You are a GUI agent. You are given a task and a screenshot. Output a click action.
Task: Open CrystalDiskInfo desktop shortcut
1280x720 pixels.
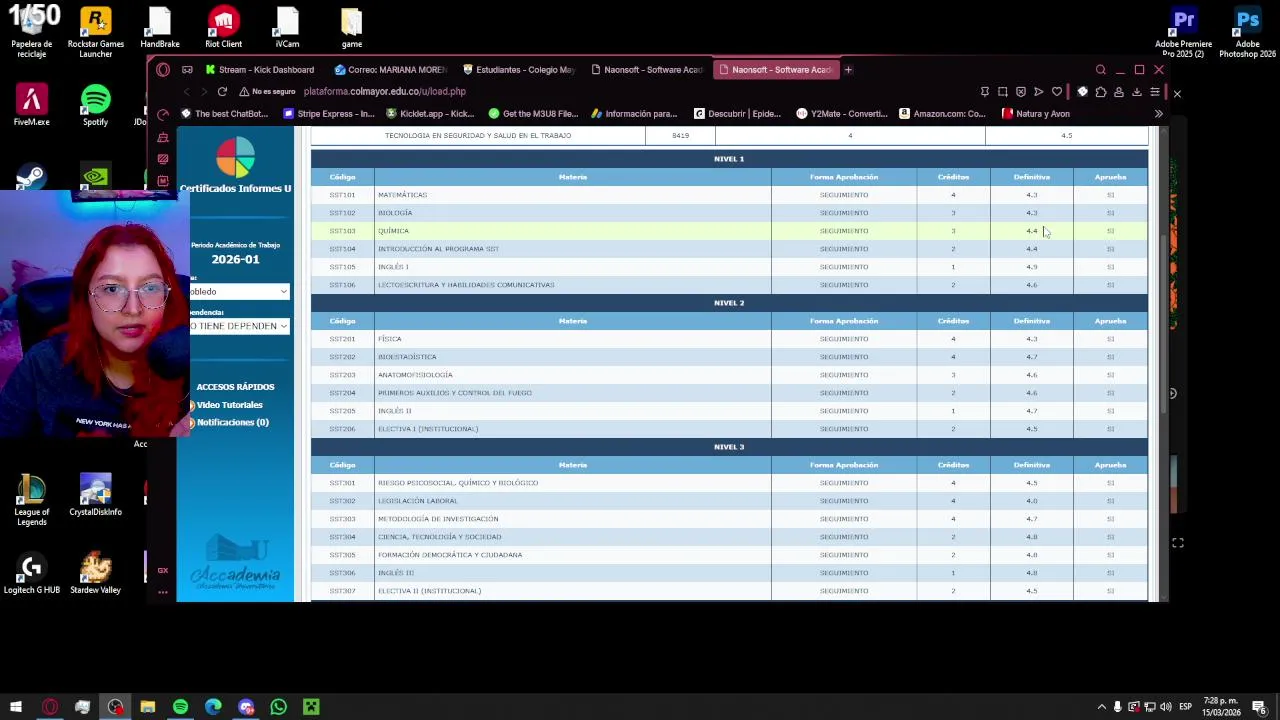tap(95, 496)
